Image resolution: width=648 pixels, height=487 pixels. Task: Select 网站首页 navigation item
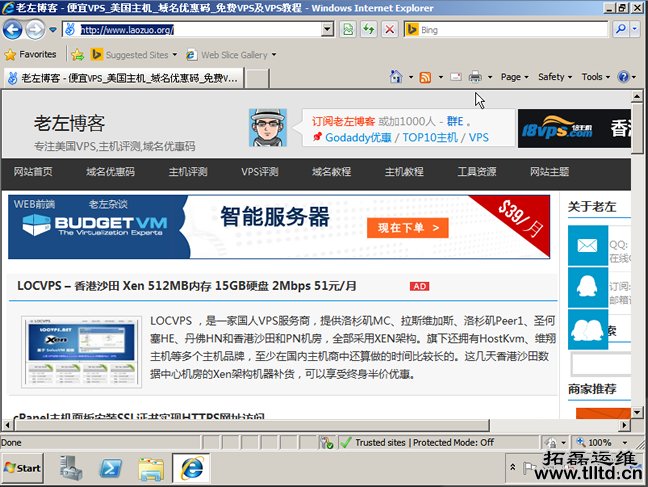click(33, 172)
